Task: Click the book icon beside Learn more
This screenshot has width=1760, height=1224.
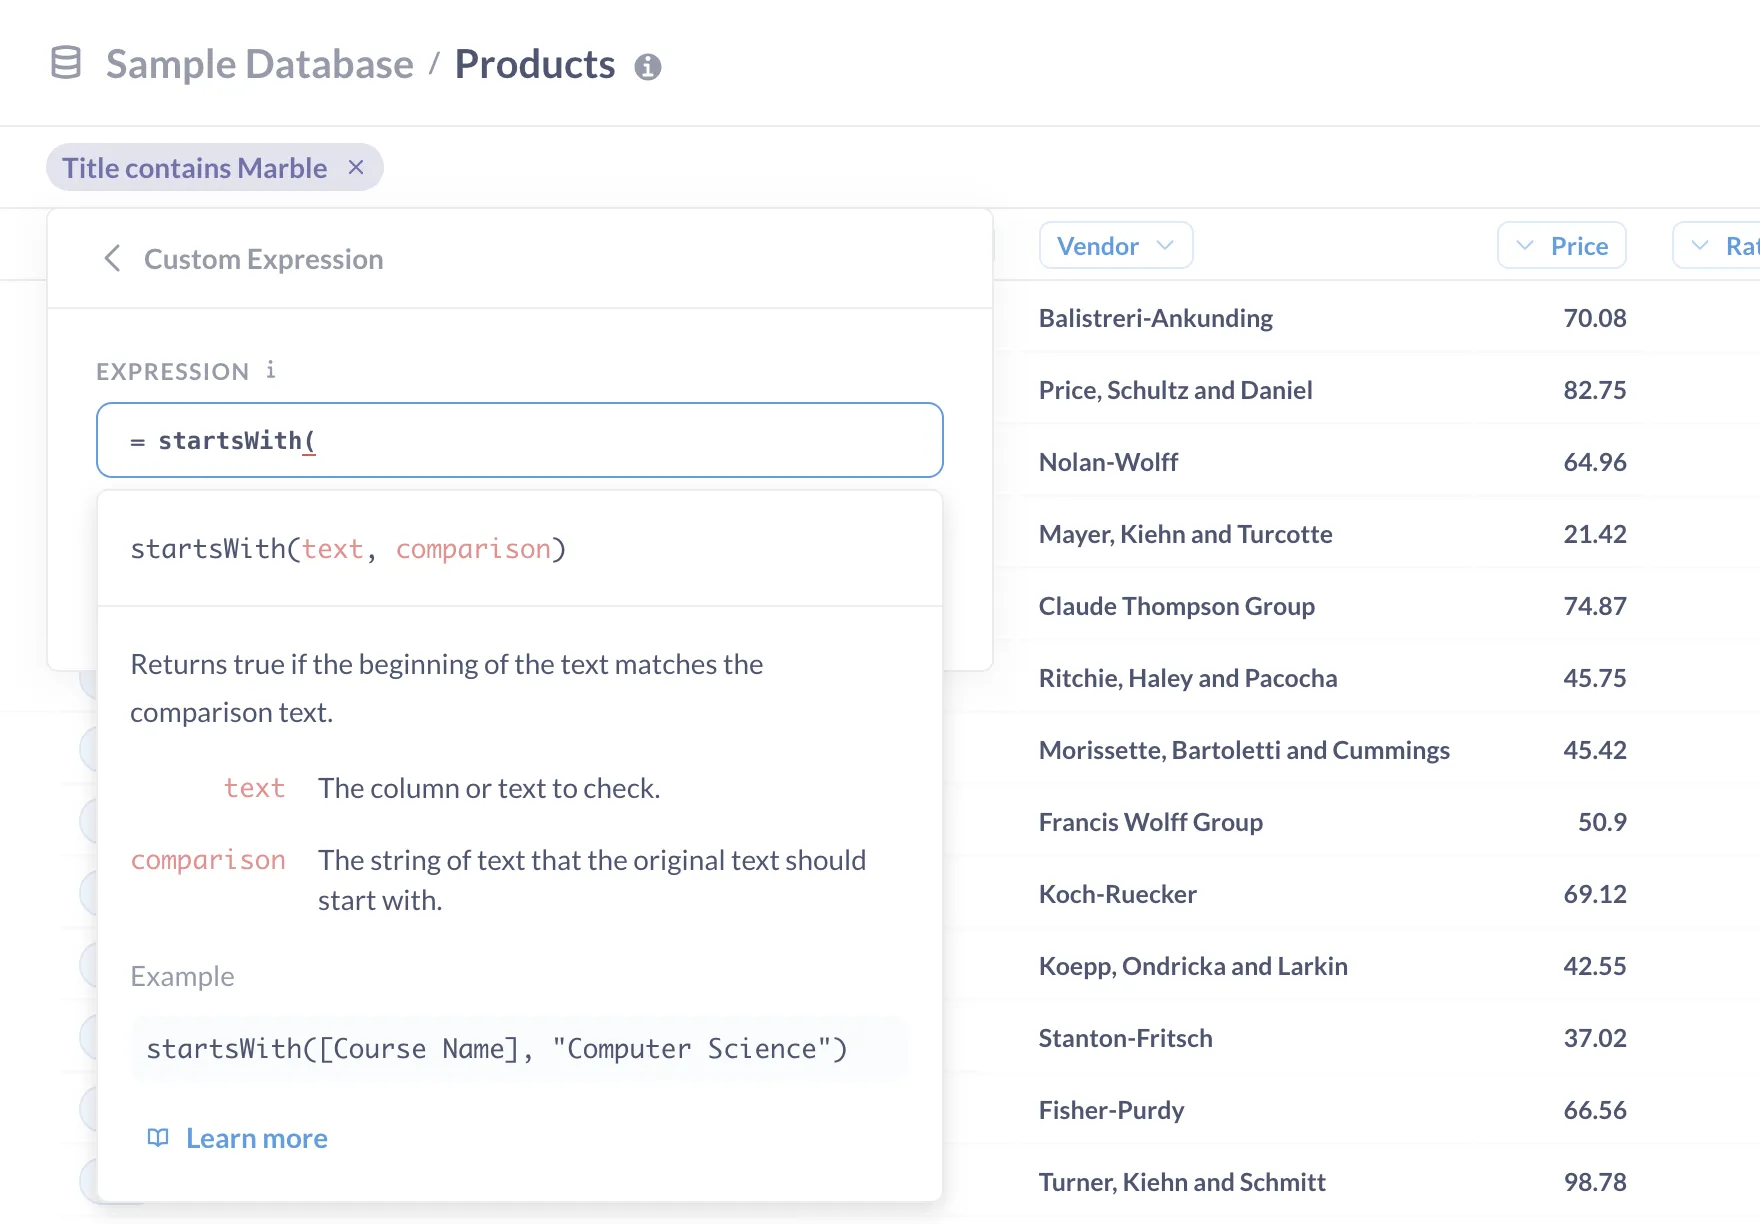Action: (x=158, y=1138)
